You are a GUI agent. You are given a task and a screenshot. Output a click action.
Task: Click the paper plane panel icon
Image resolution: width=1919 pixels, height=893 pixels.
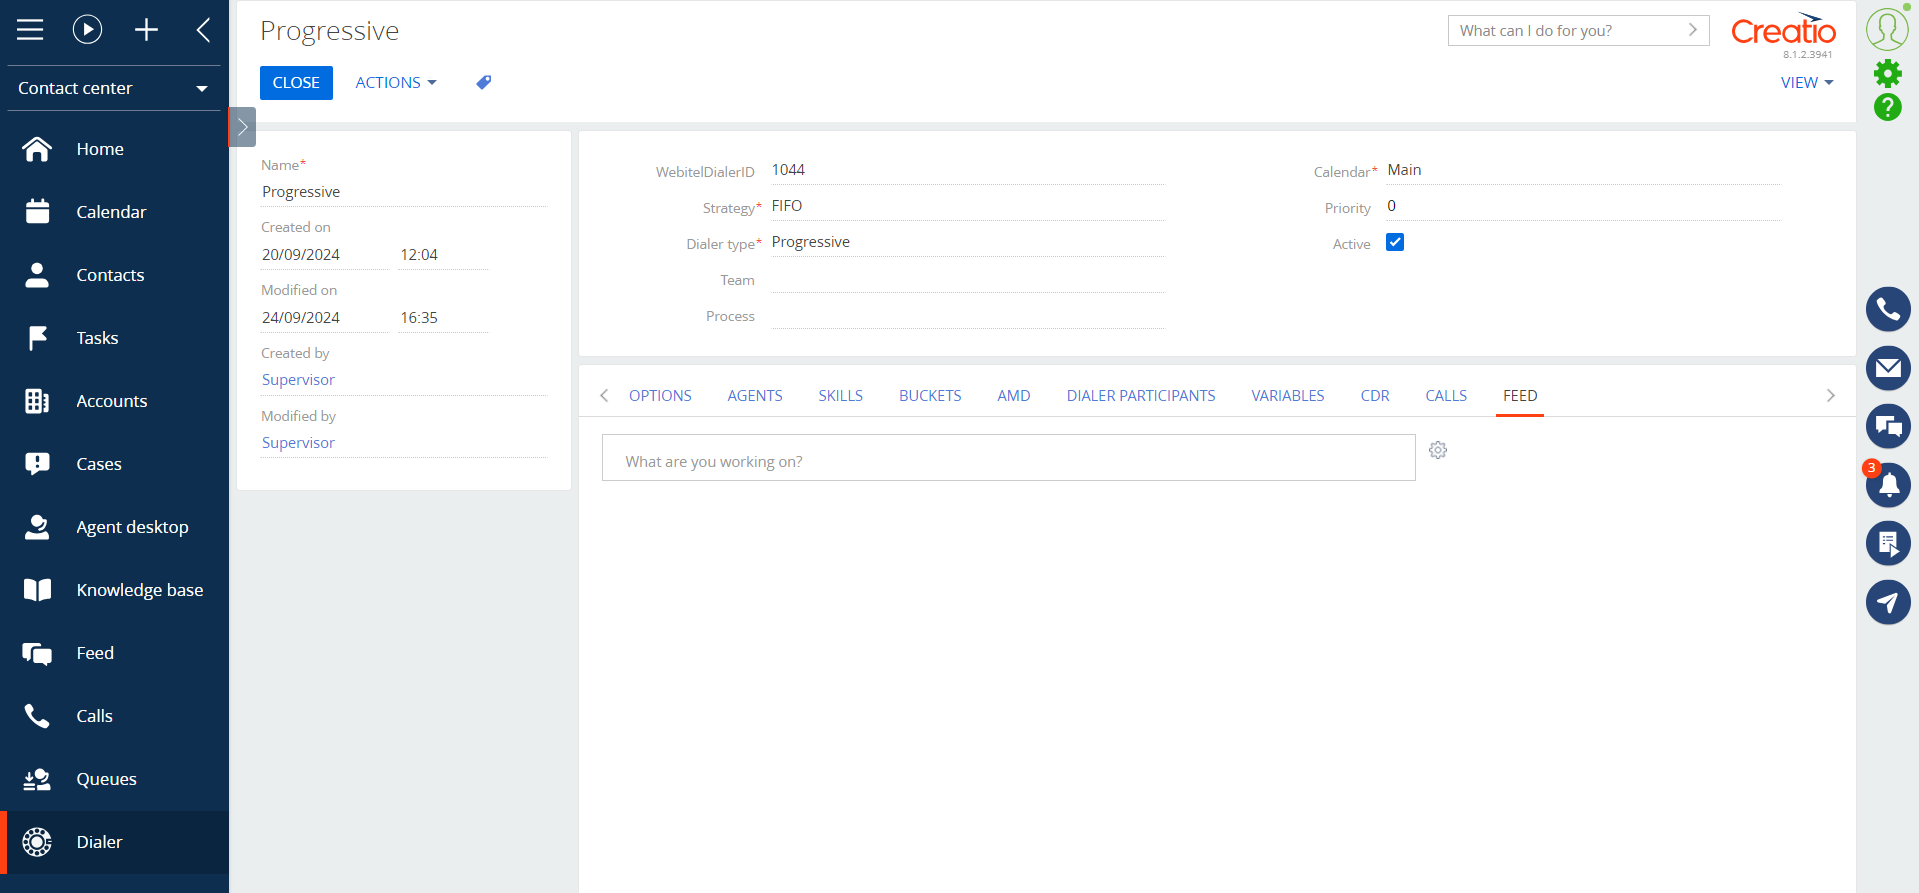tap(1888, 602)
